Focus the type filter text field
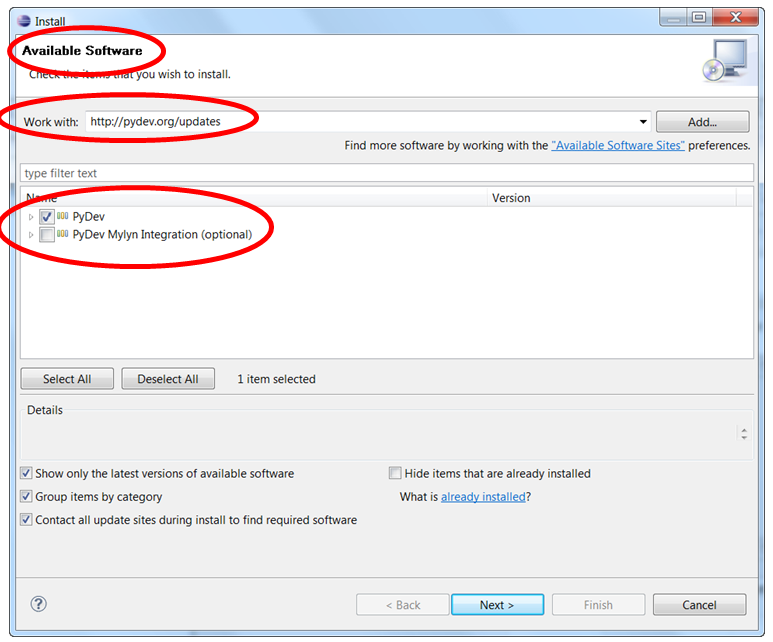Screen dimensions: 773x642 point(386,173)
